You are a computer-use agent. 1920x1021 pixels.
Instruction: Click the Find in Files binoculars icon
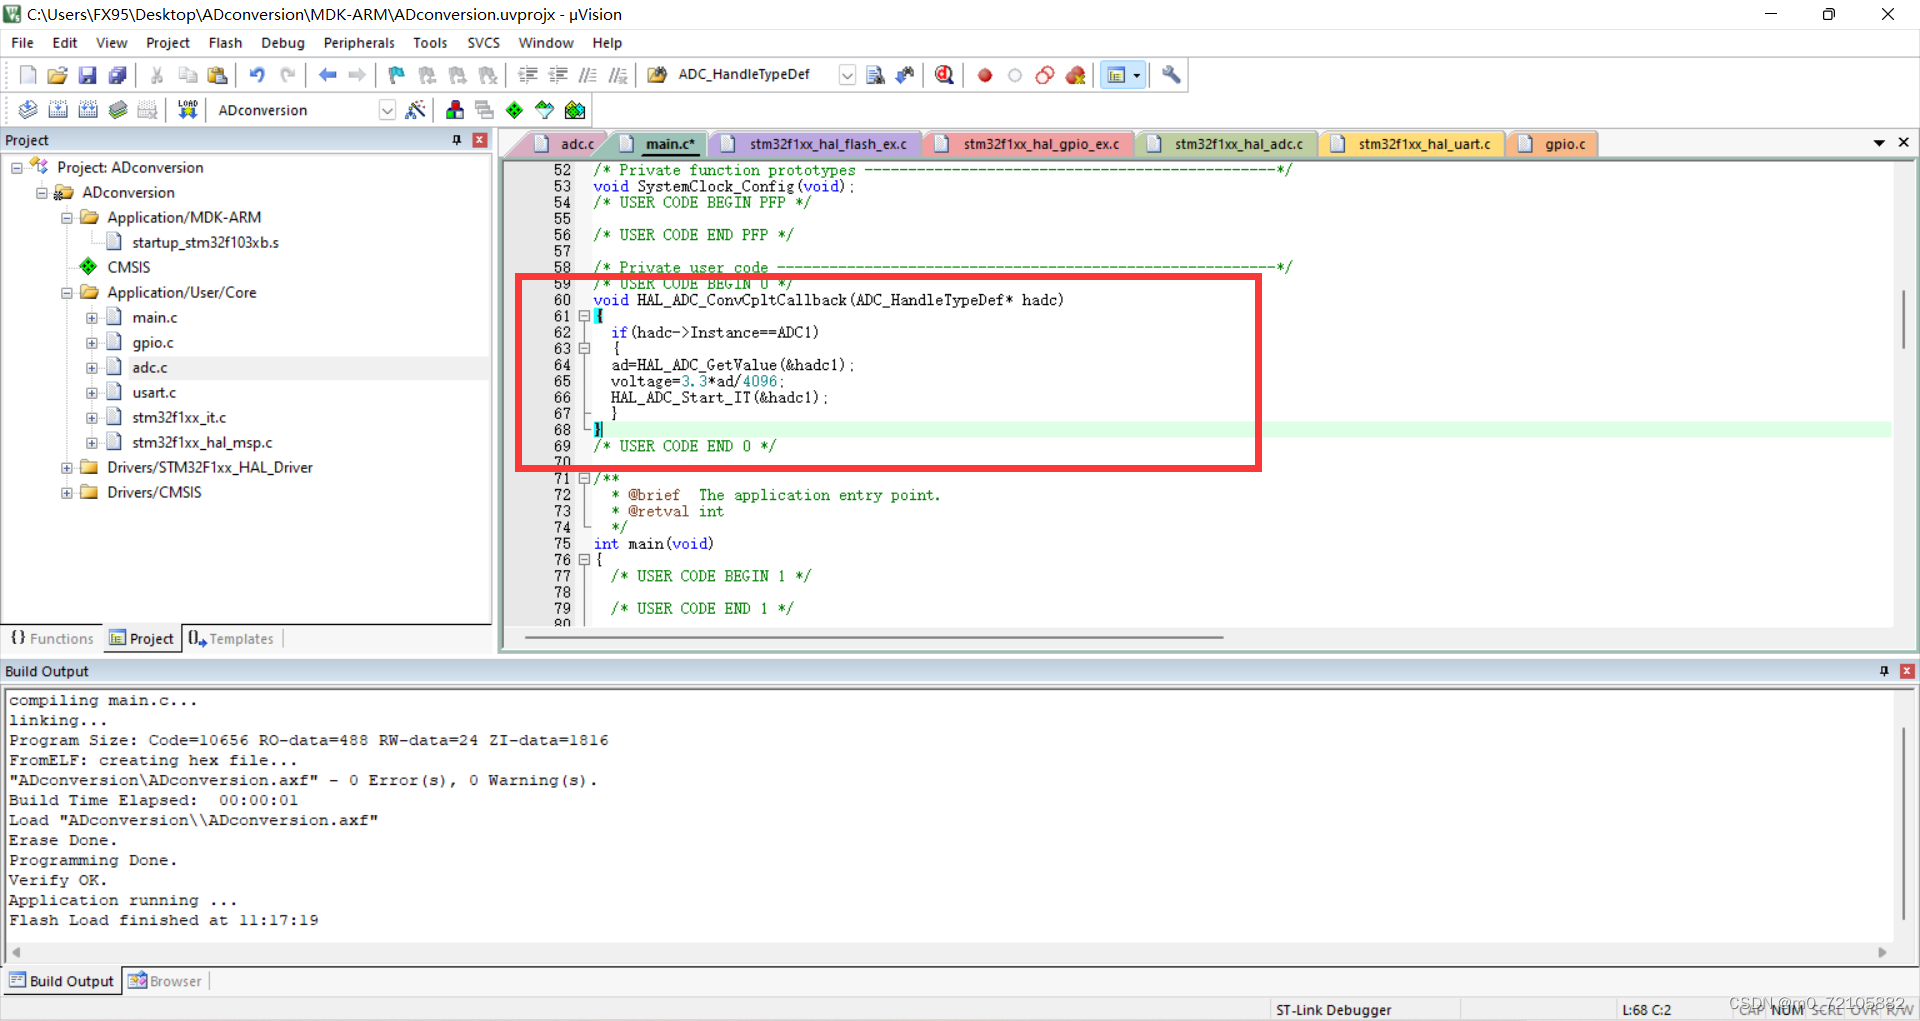tap(875, 74)
